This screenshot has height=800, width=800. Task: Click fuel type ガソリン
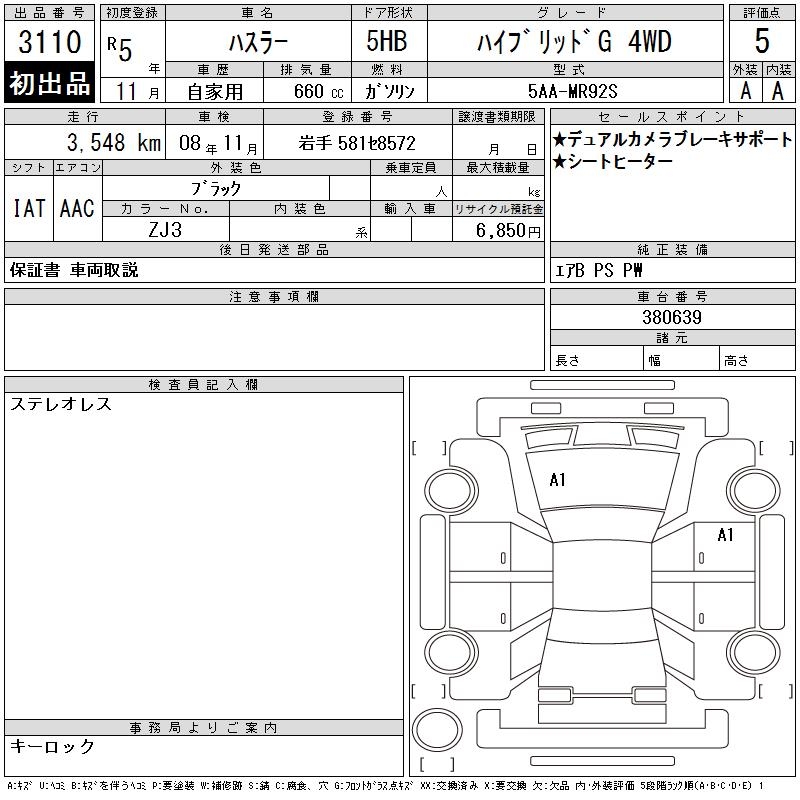[389, 92]
